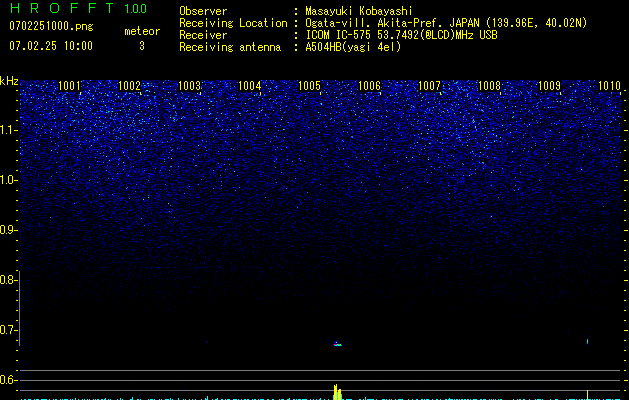Click the Ogata-vill. Akita-Pref. JAPAN location text
Image resolution: width=629 pixels, height=400 pixels.
point(446,23)
